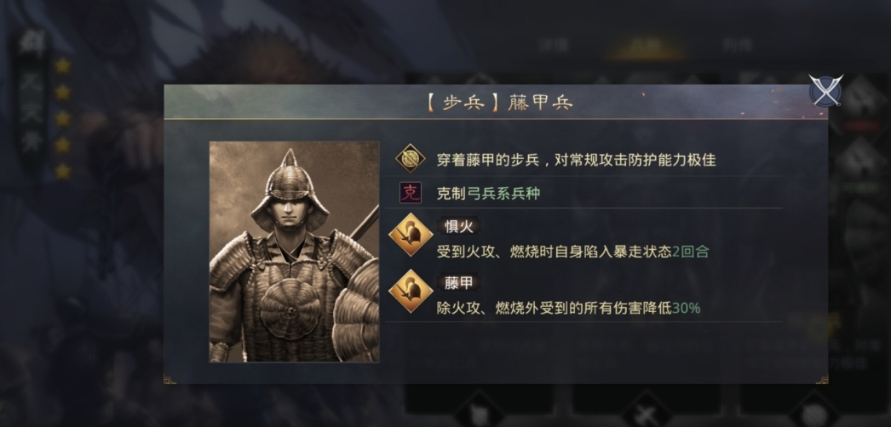
Task: Select the 惧火 skill diamond icon
Action: click(410, 235)
